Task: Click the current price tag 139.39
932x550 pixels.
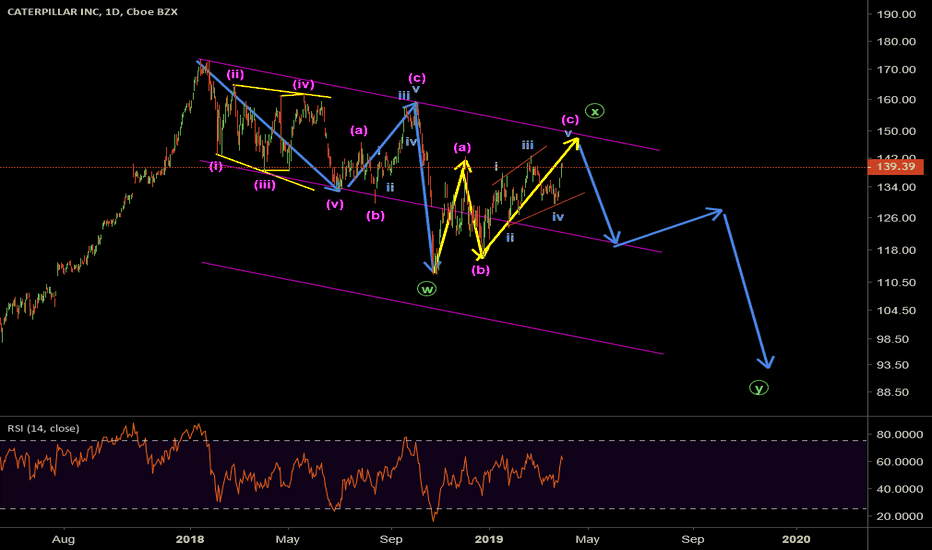Action: [x=896, y=166]
